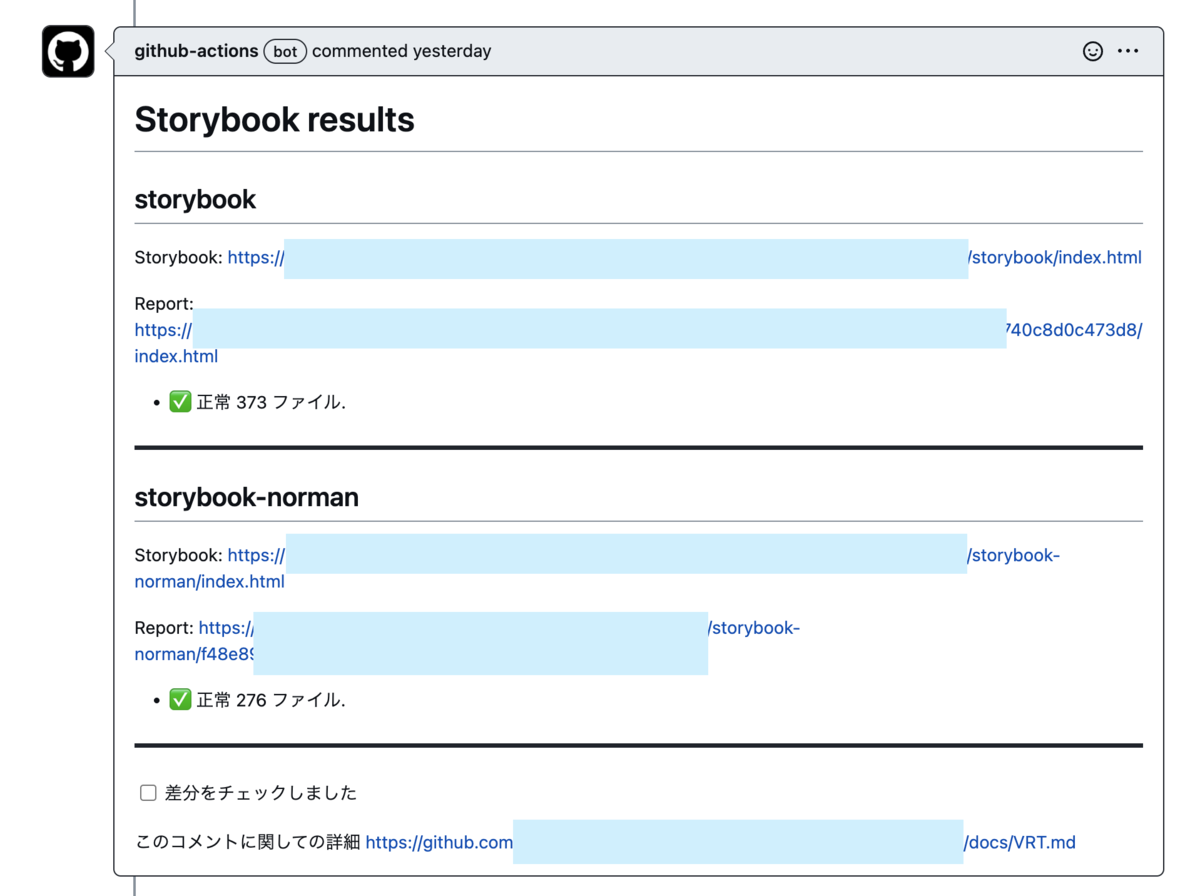Open the storybook/index.html Storybook link

coord(684,258)
